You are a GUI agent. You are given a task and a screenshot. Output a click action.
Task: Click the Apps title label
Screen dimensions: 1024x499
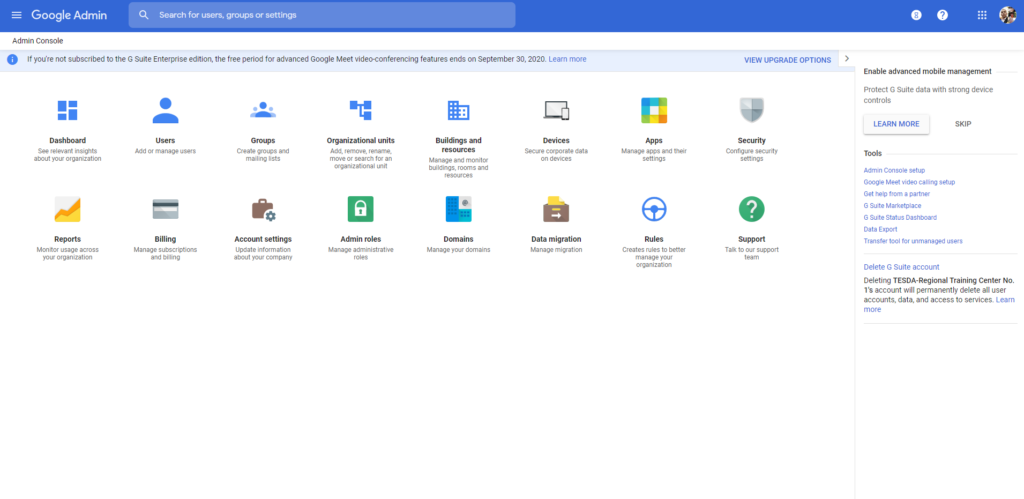coord(654,140)
